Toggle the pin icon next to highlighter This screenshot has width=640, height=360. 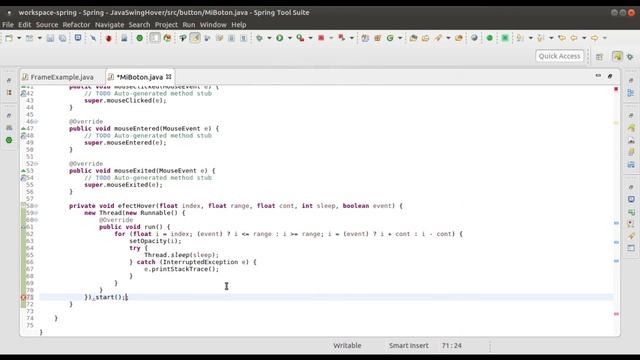pyautogui.click(x=182, y=38)
